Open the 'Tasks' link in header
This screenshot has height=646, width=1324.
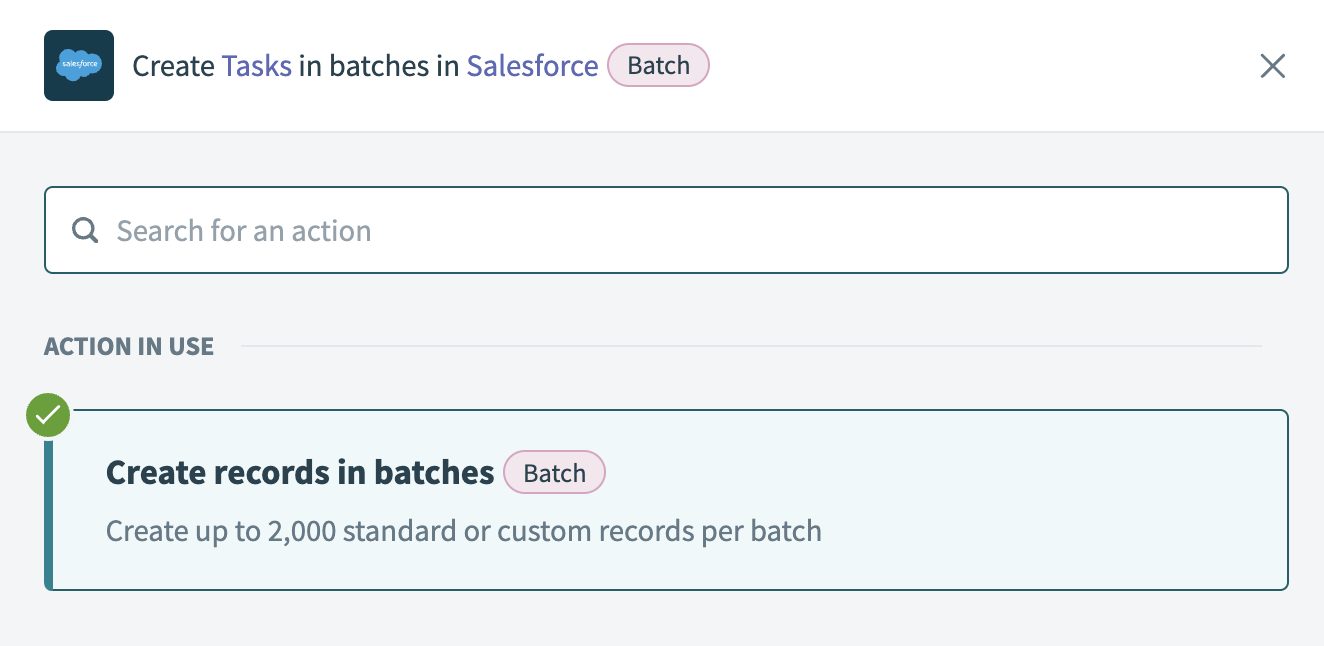point(257,66)
